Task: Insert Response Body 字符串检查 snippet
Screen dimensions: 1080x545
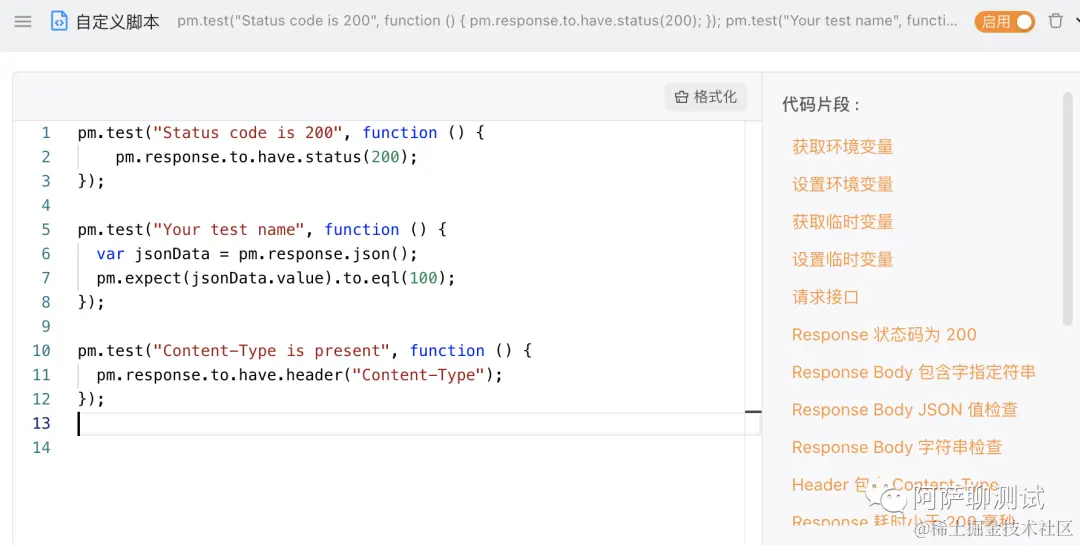Action: [897, 447]
